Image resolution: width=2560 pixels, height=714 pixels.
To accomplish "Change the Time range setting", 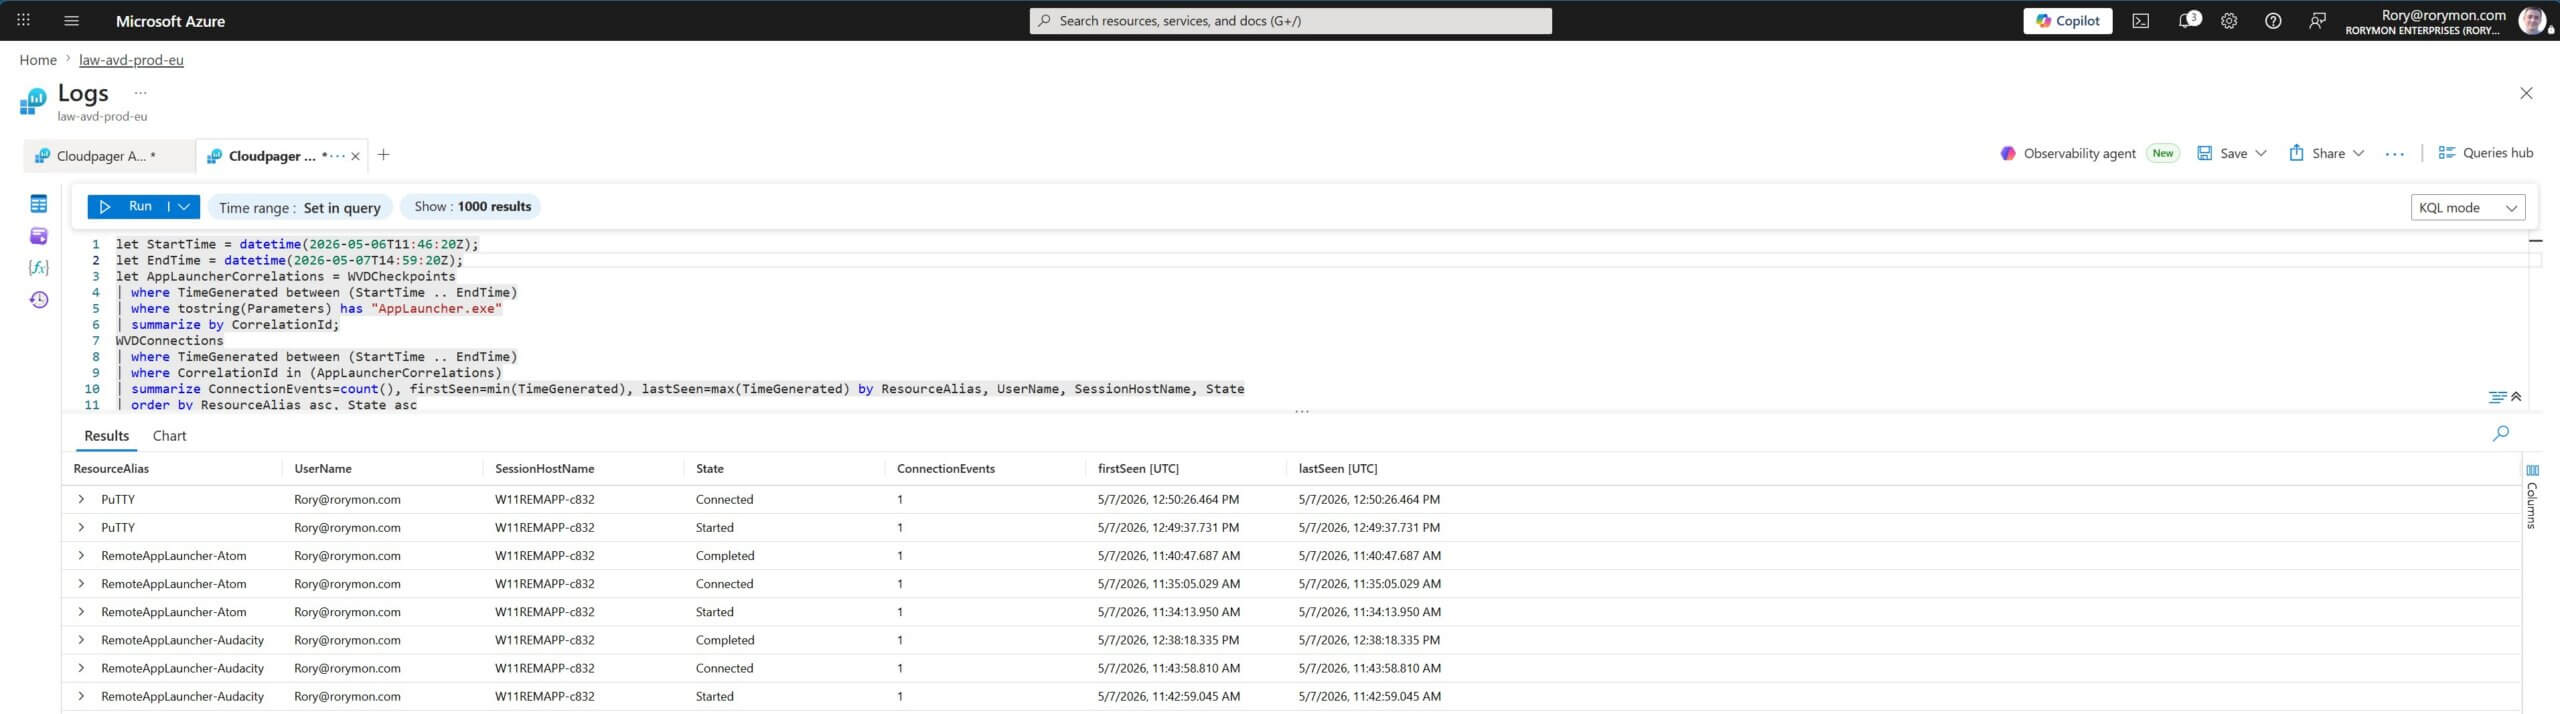I will coord(300,207).
